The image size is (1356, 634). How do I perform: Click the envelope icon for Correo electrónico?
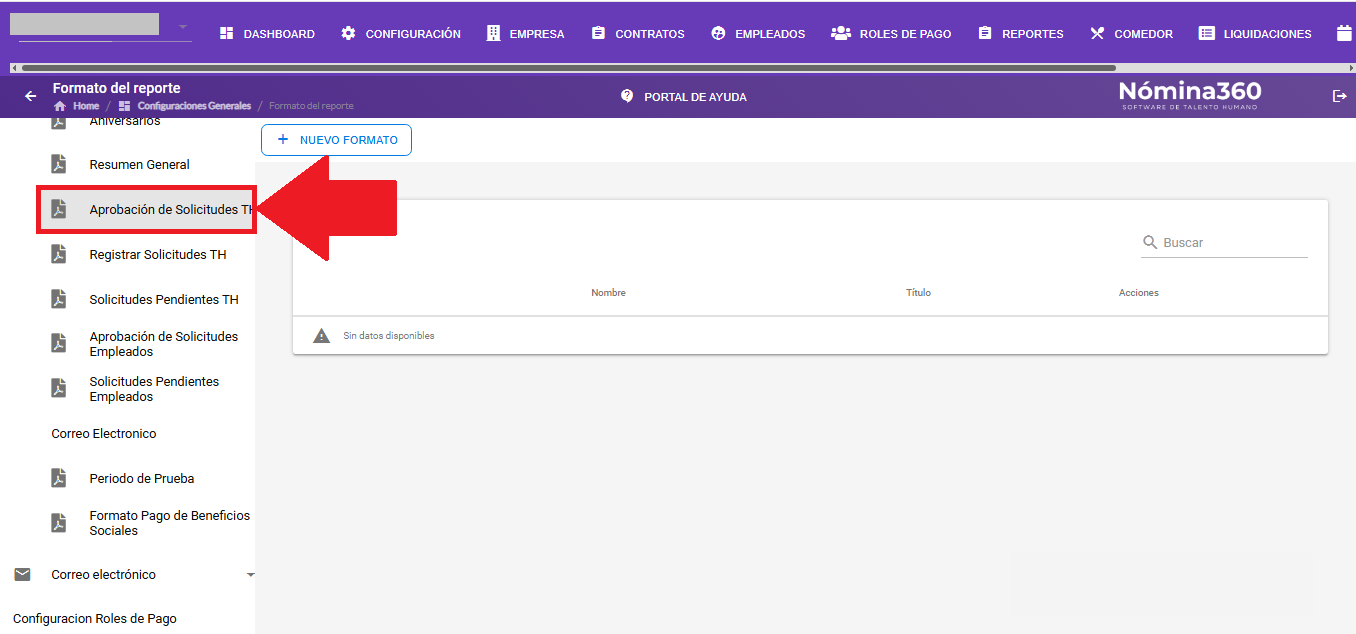tap(22, 574)
